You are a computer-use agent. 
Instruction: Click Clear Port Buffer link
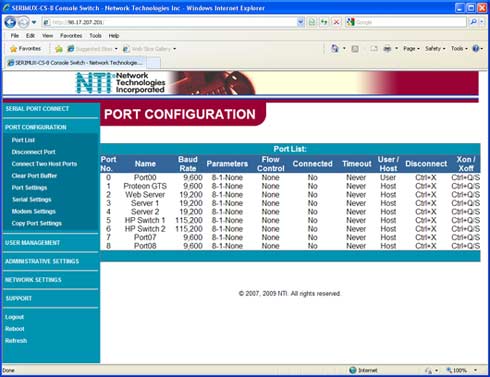(34, 176)
